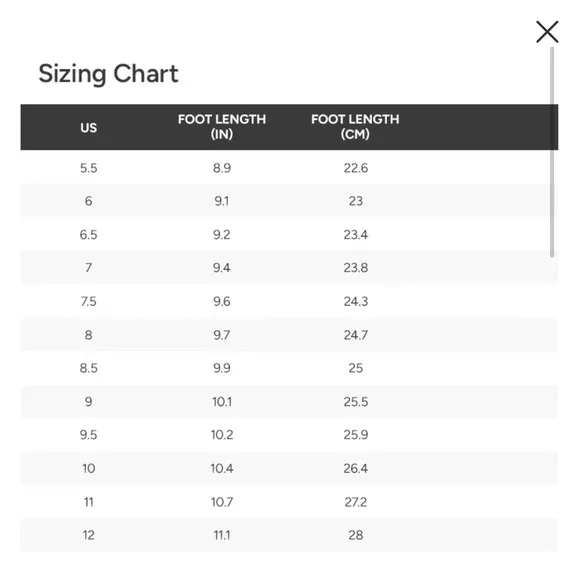Image resolution: width=580 pixels, height=580 pixels.
Task: Select the Sizing Chart heading
Action: [108, 73]
